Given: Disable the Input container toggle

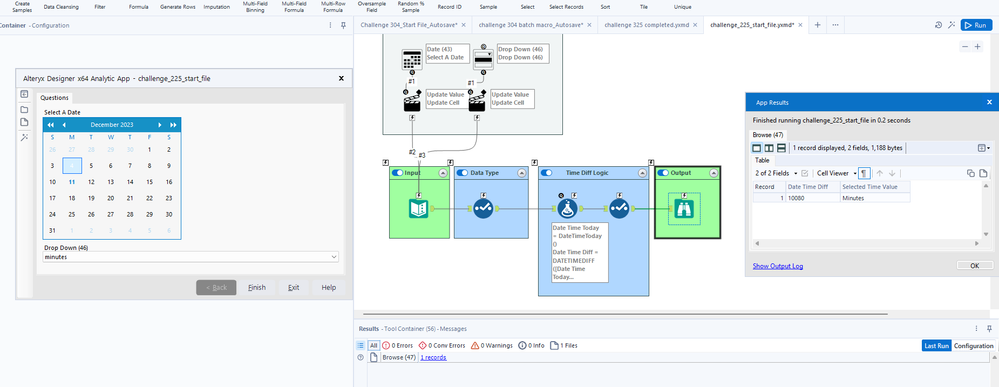Looking at the screenshot, I should [x=398, y=173].
